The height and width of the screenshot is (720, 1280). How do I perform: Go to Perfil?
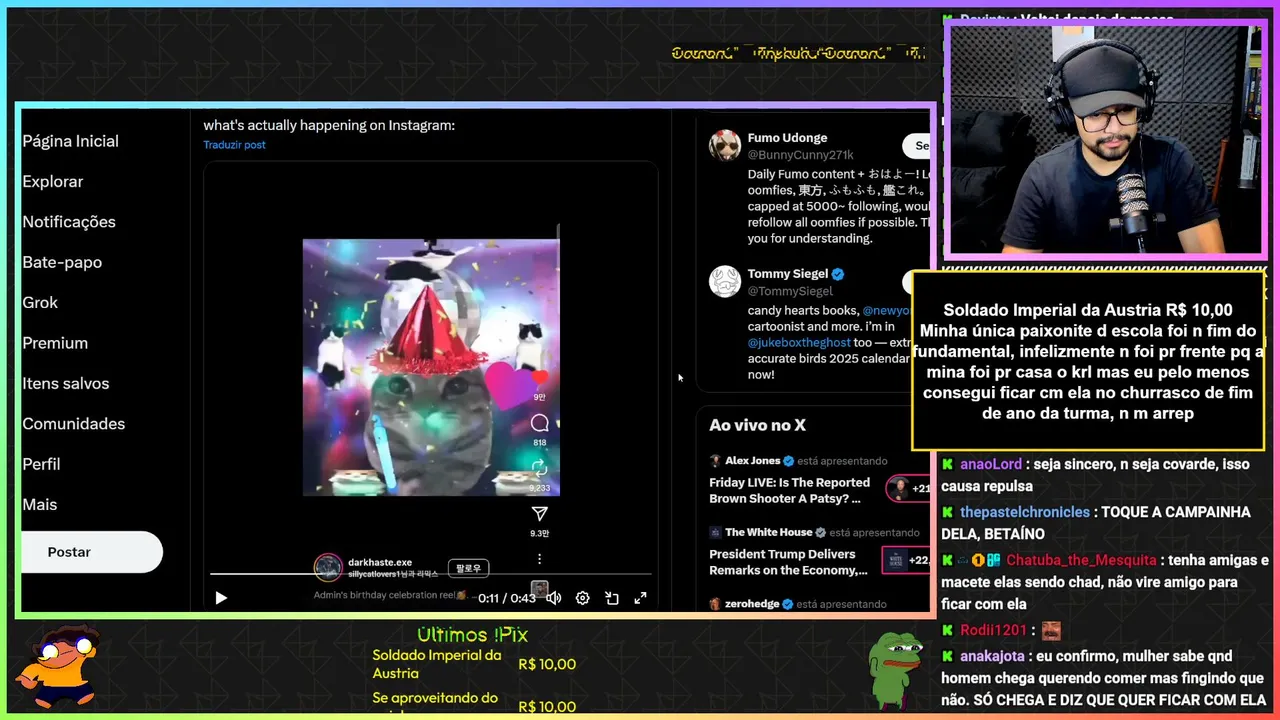pyautogui.click(x=41, y=464)
